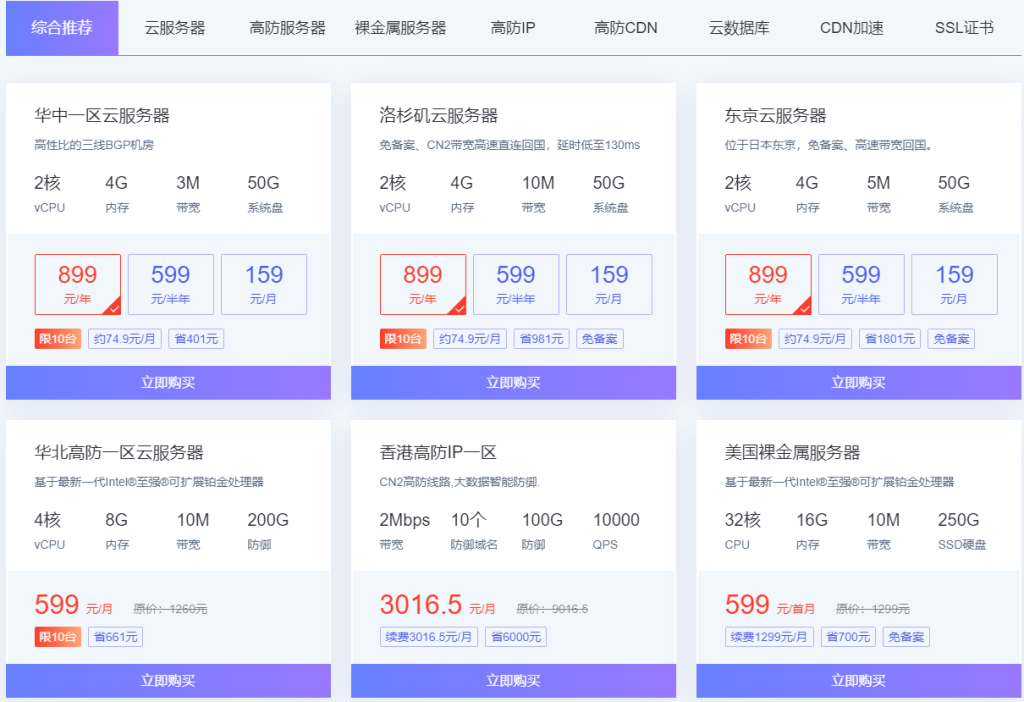点击华中一区云服务器的立即购买按钮
The image size is (1024, 702).
pyautogui.click(x=168, y=382)
